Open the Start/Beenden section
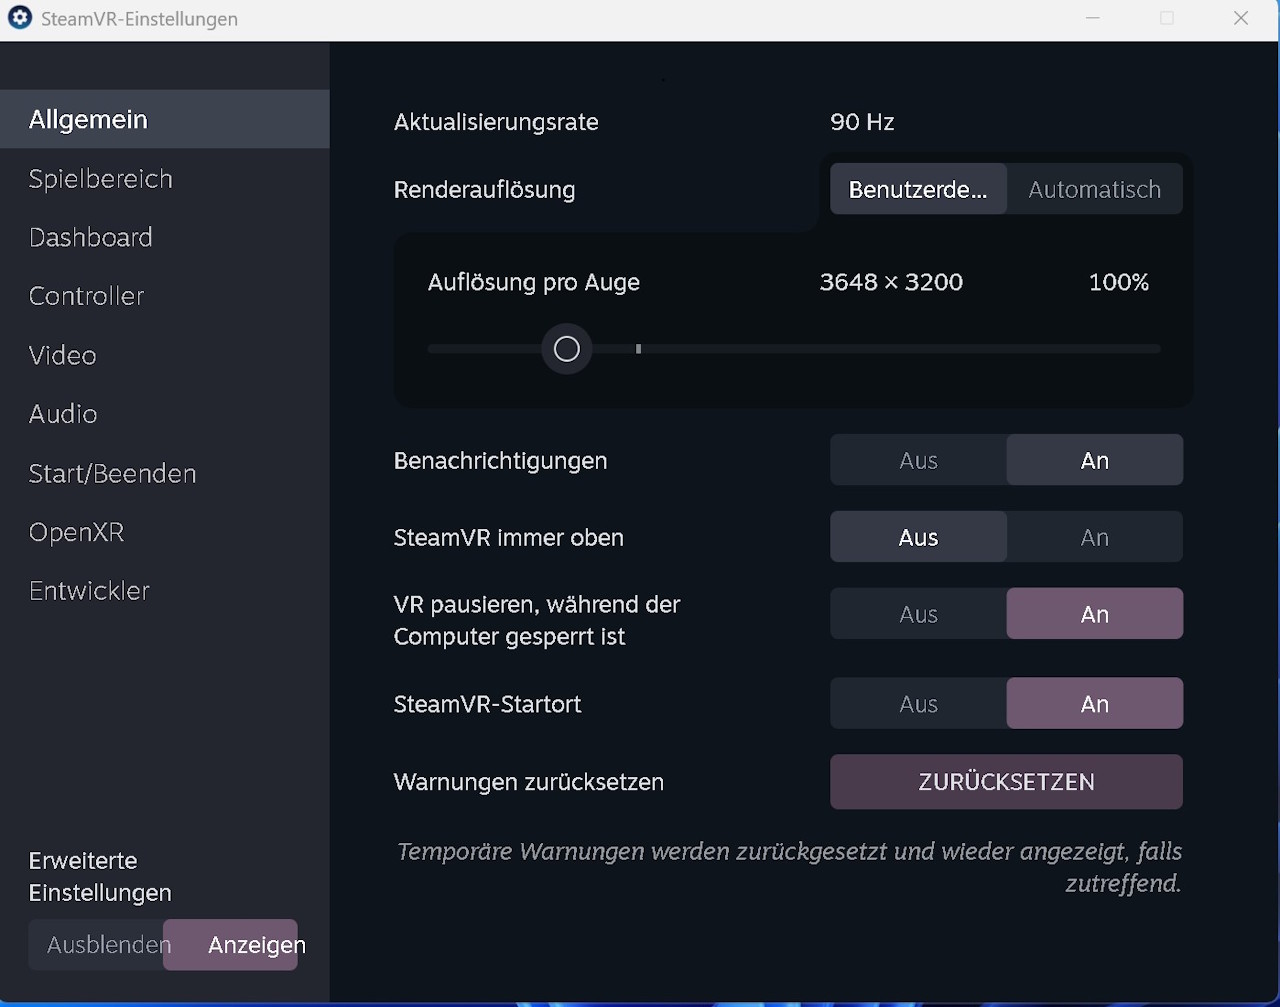Image resolution: width=1280 pixels, height=1007 pixels. pos(112,474)
